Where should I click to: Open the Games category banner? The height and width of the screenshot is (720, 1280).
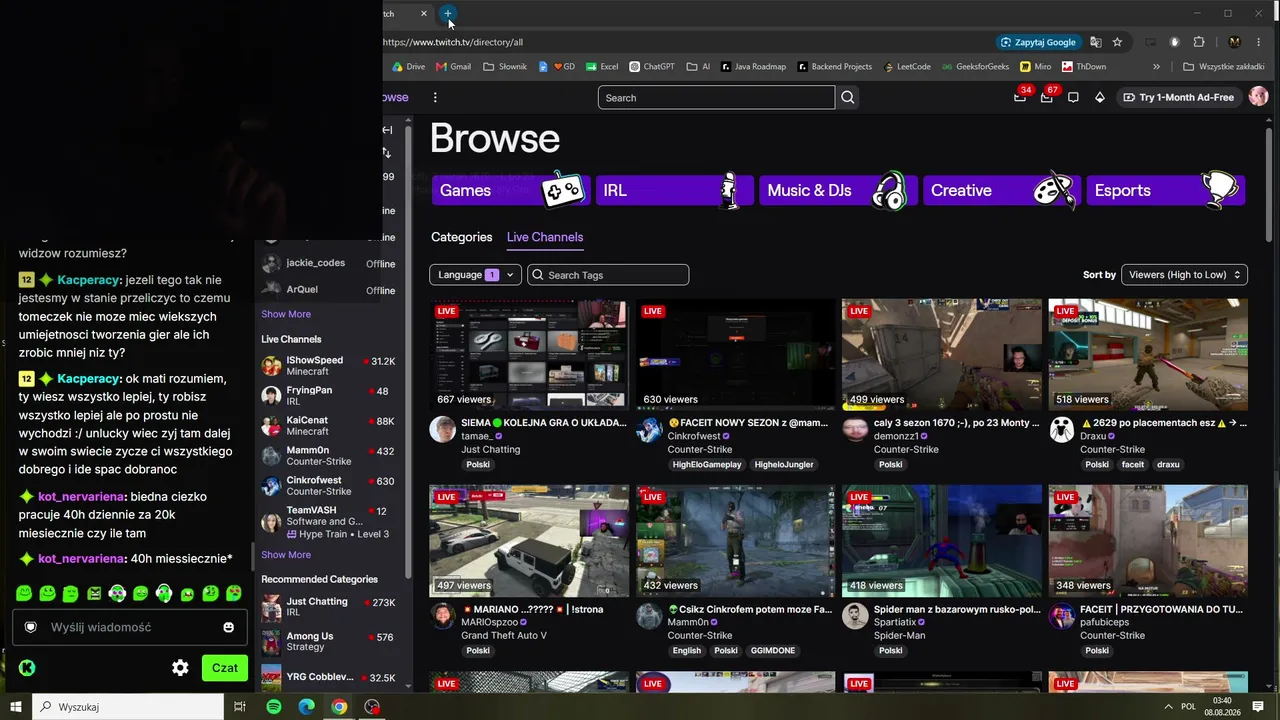tap(510, 190)
